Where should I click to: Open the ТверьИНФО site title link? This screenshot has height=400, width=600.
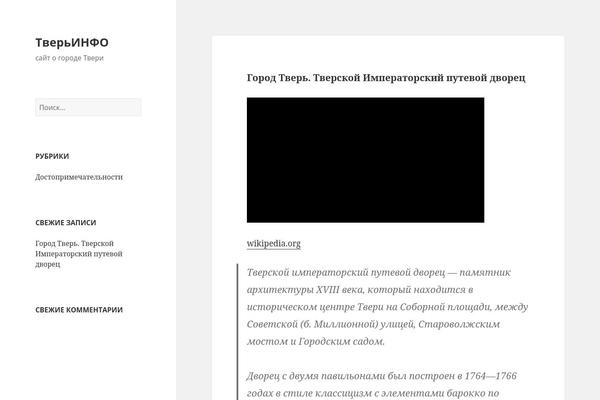click(x=72, y=42)
